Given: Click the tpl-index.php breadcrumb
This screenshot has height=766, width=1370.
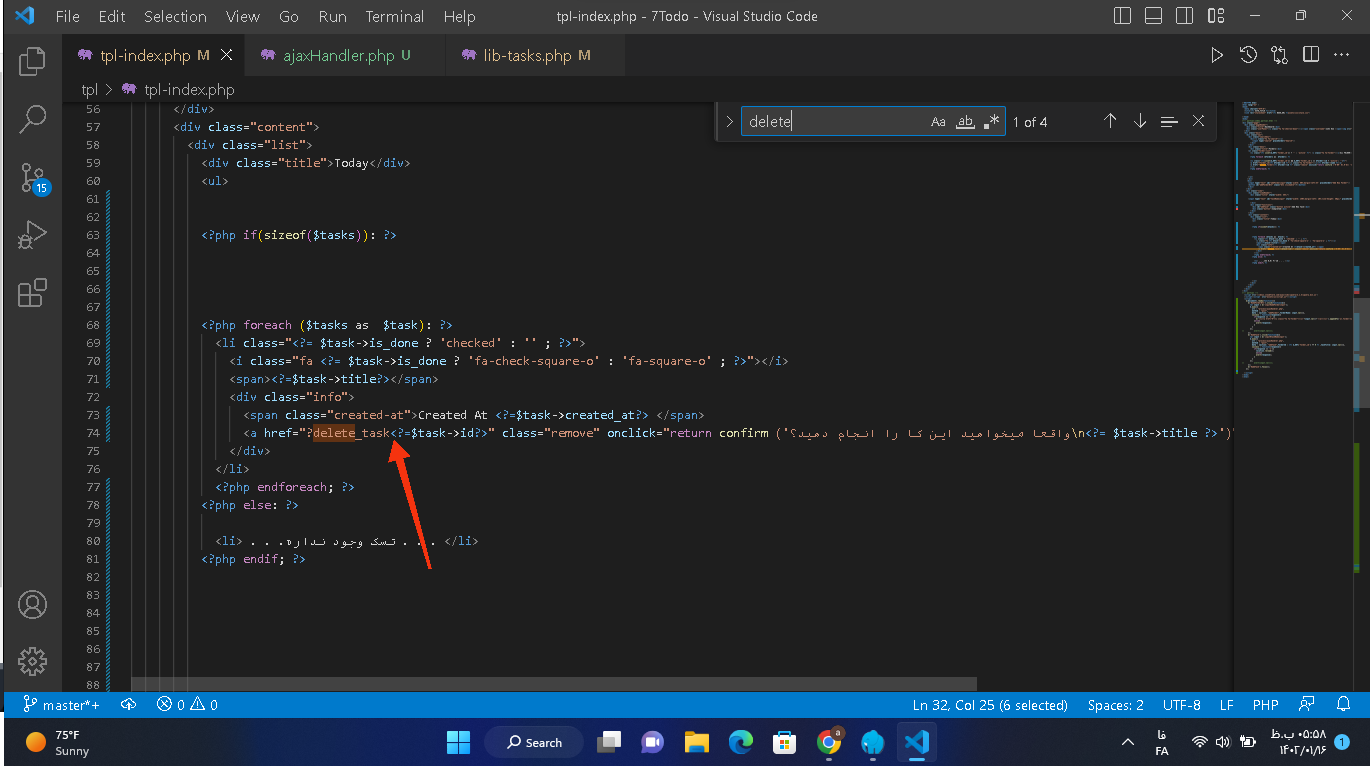Looking at the screenshot, I should 189,89.
